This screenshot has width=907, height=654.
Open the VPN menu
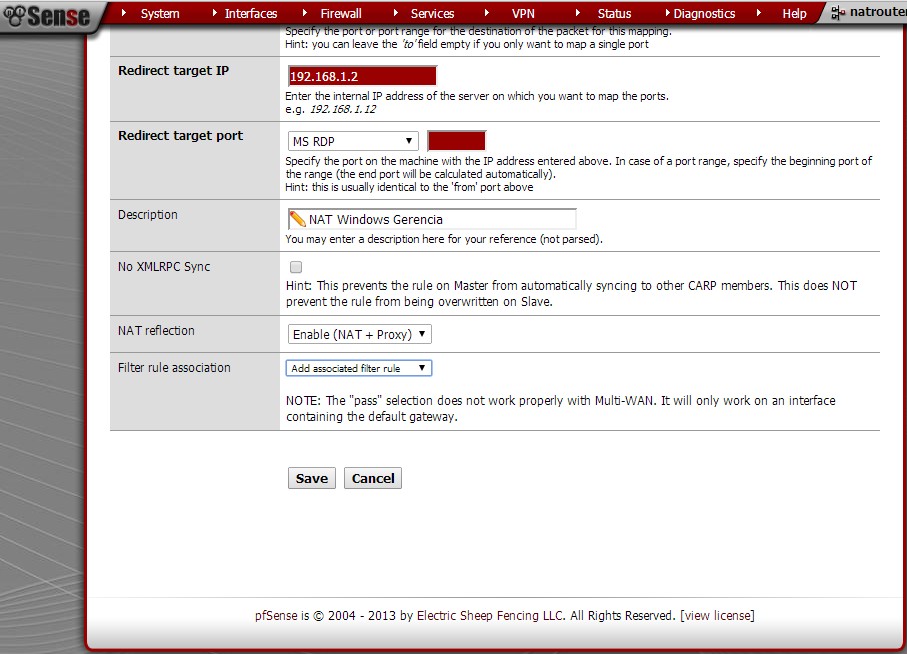[x=523, y=14]
